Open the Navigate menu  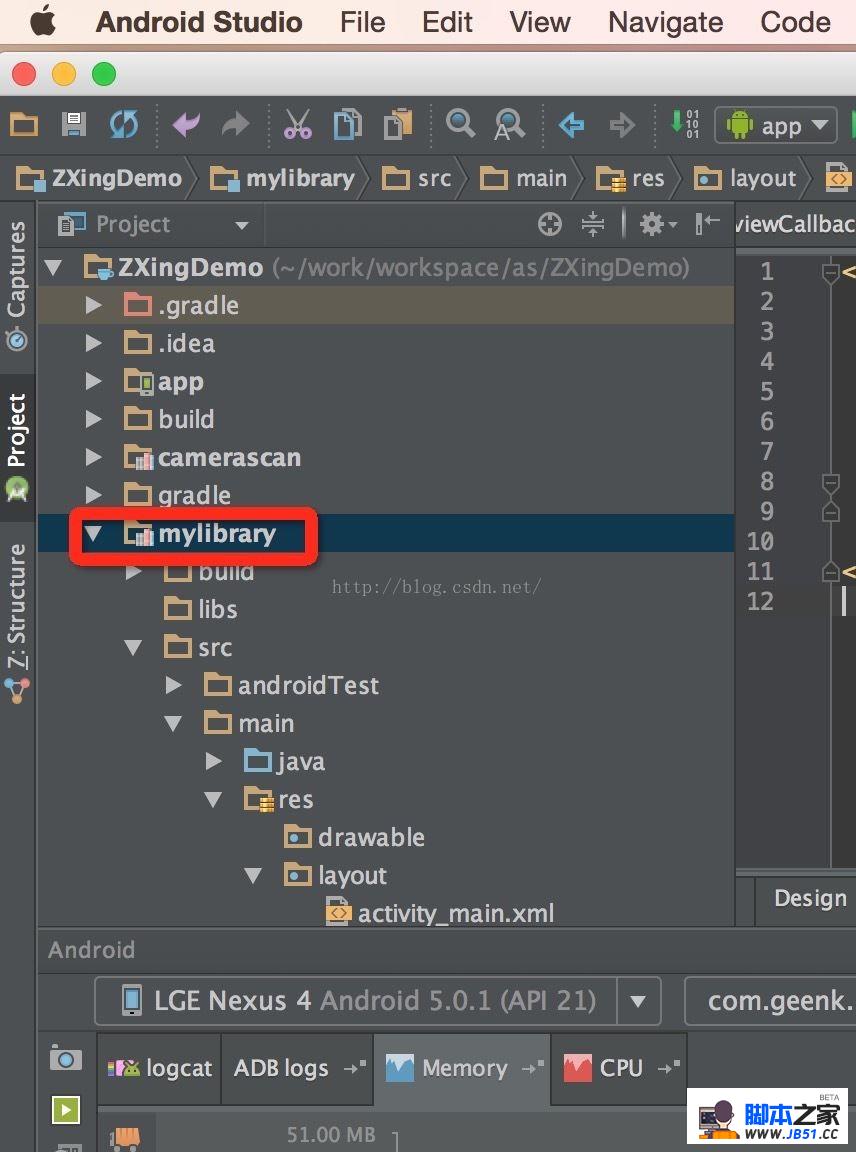[x=666, y=23]
